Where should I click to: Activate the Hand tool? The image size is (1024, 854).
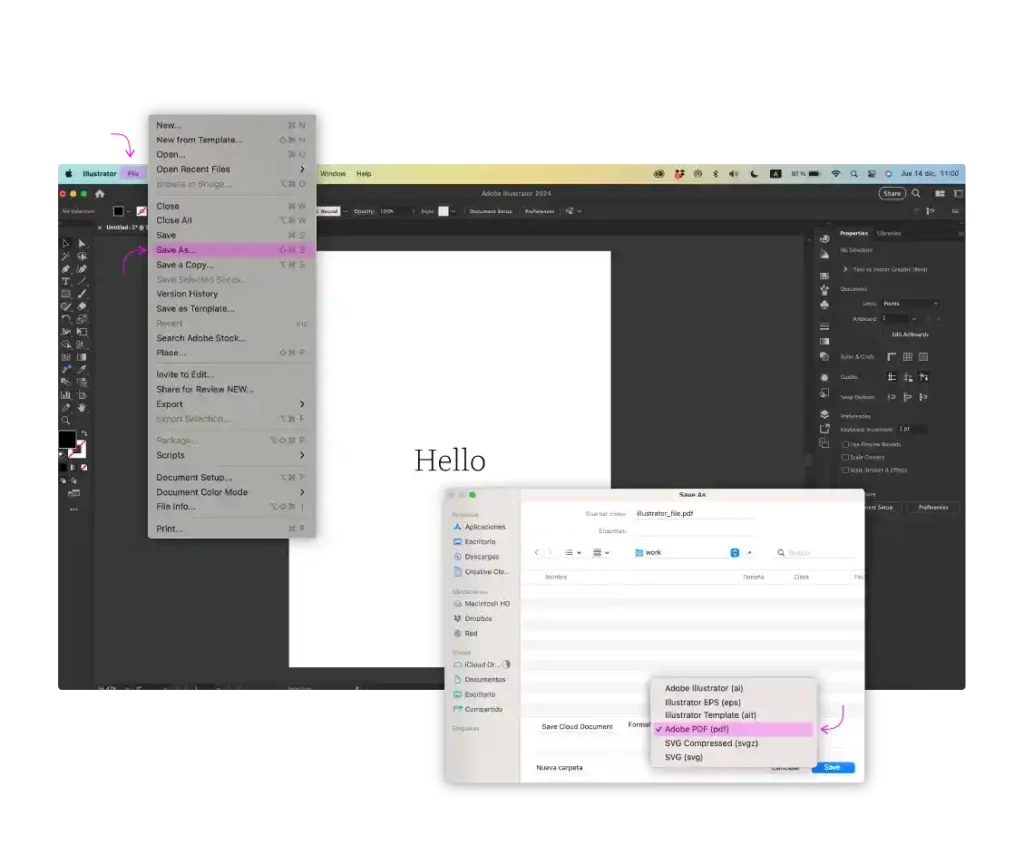pyautogui.click(x=82, y=408)
